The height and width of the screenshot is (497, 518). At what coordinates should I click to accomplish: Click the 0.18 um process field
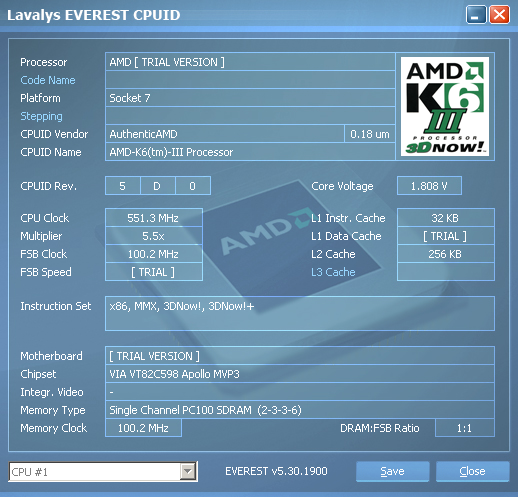pyautogui.click(x=370, y=134)
